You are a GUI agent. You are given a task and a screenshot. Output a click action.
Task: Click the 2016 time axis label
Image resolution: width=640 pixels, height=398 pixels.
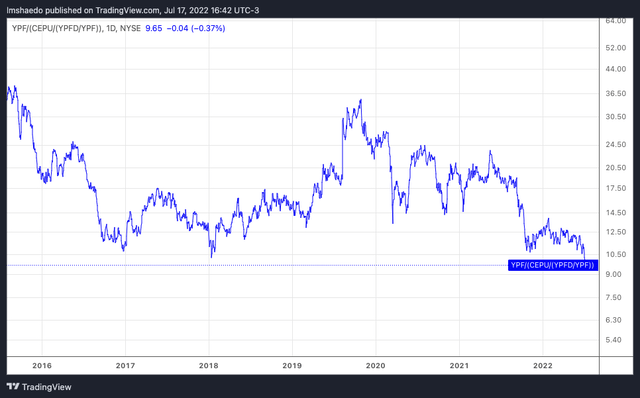(42, 366)
